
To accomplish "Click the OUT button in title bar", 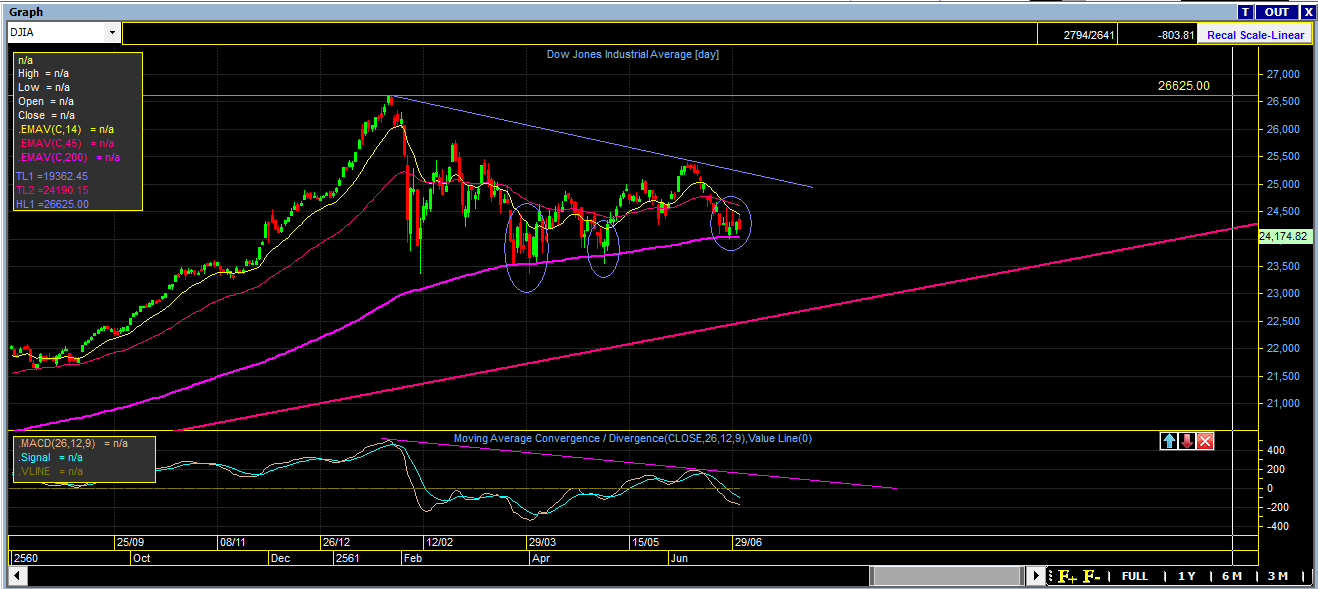I will click(1276, 12).
